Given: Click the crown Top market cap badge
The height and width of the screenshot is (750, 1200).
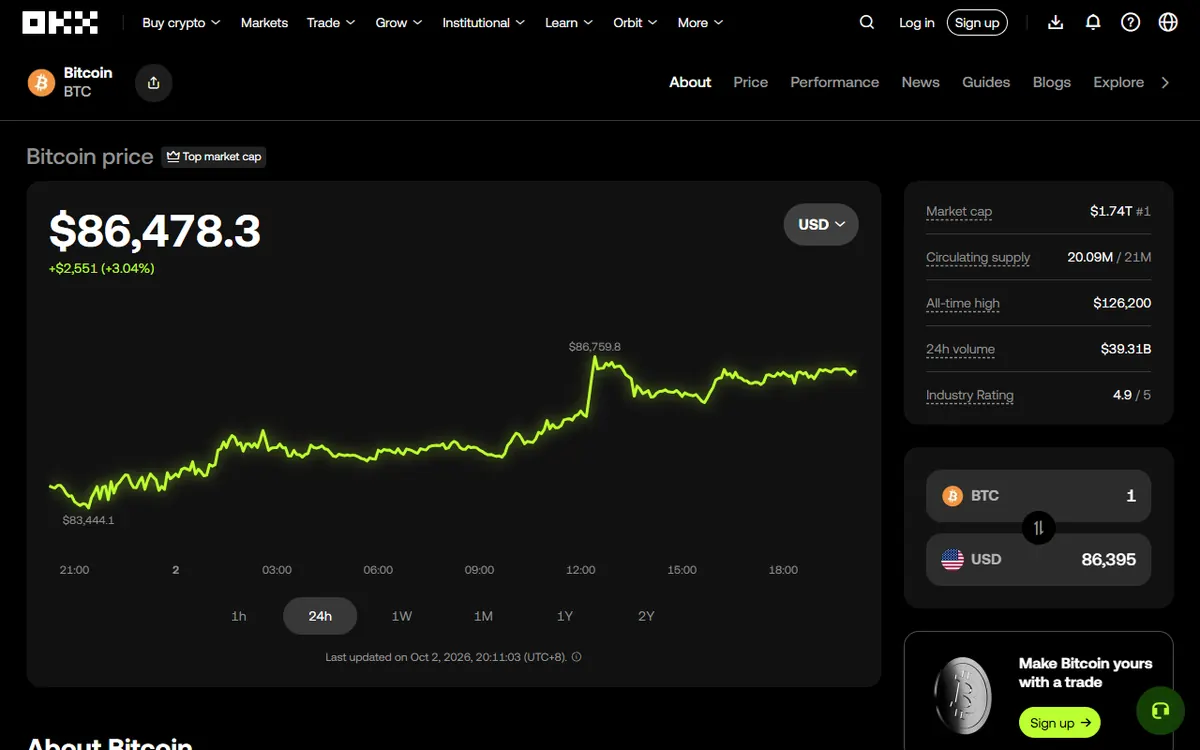Looking at the screenshot, I should [x=214, y=157].
